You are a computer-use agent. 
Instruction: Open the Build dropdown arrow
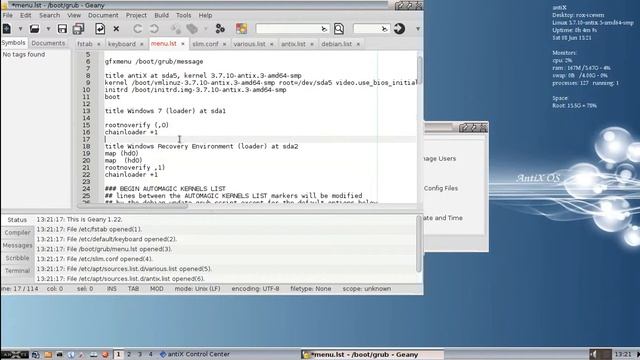pyautogui.click(x=205, y=29)
